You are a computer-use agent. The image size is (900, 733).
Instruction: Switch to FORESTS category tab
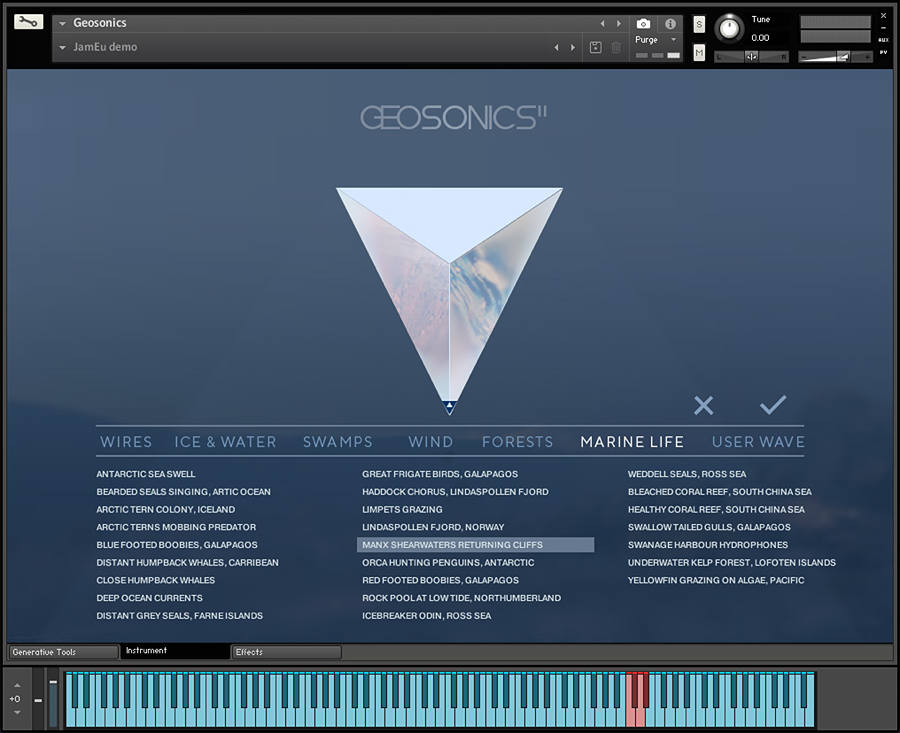(517, 441)
